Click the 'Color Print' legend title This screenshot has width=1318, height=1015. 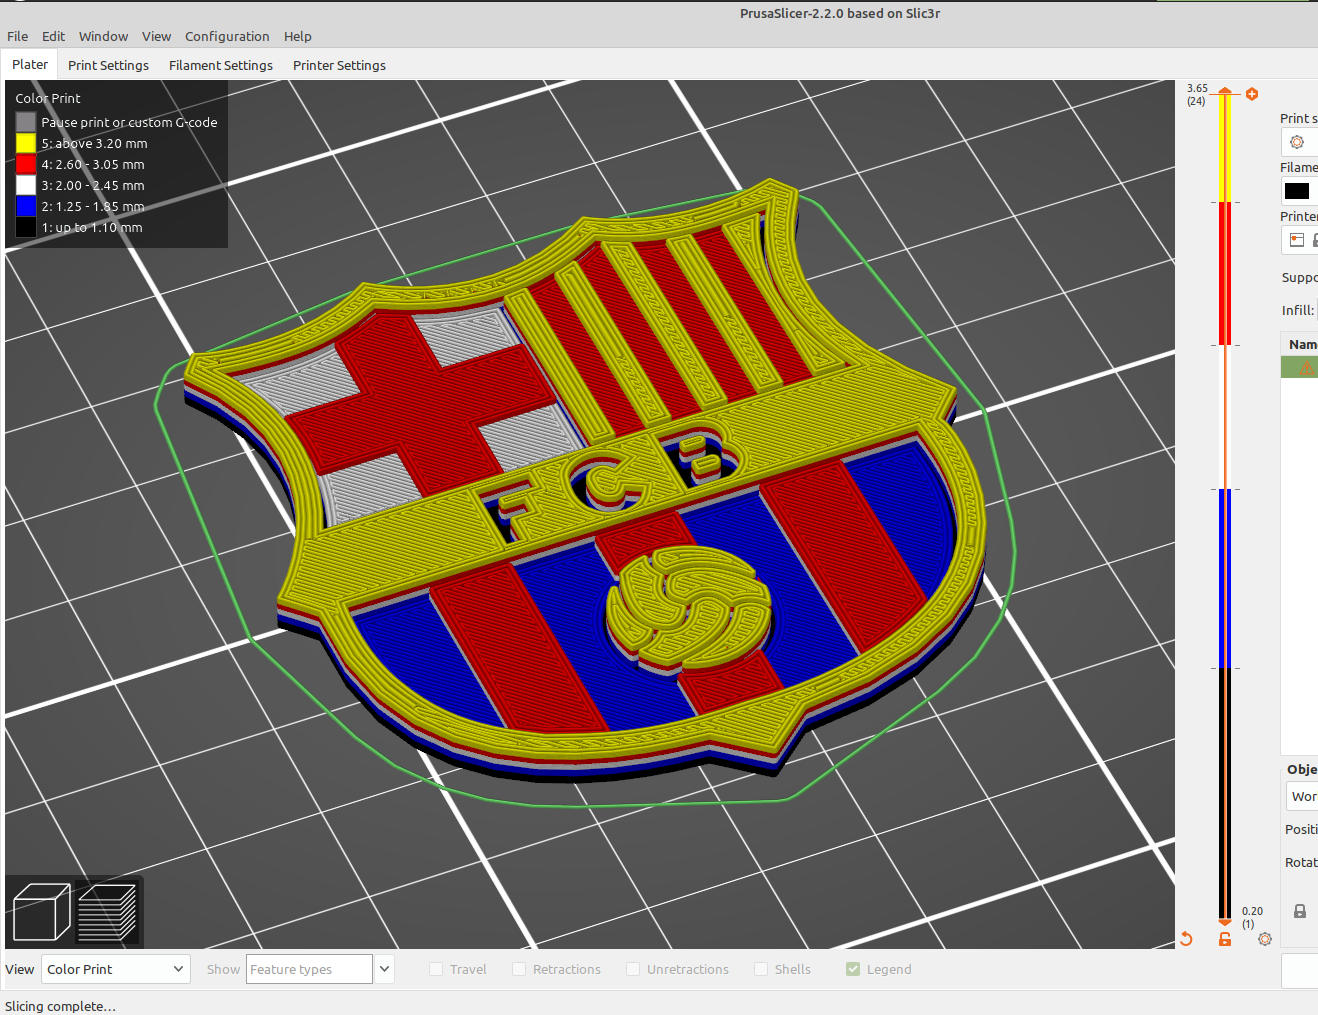coord(48,98)
